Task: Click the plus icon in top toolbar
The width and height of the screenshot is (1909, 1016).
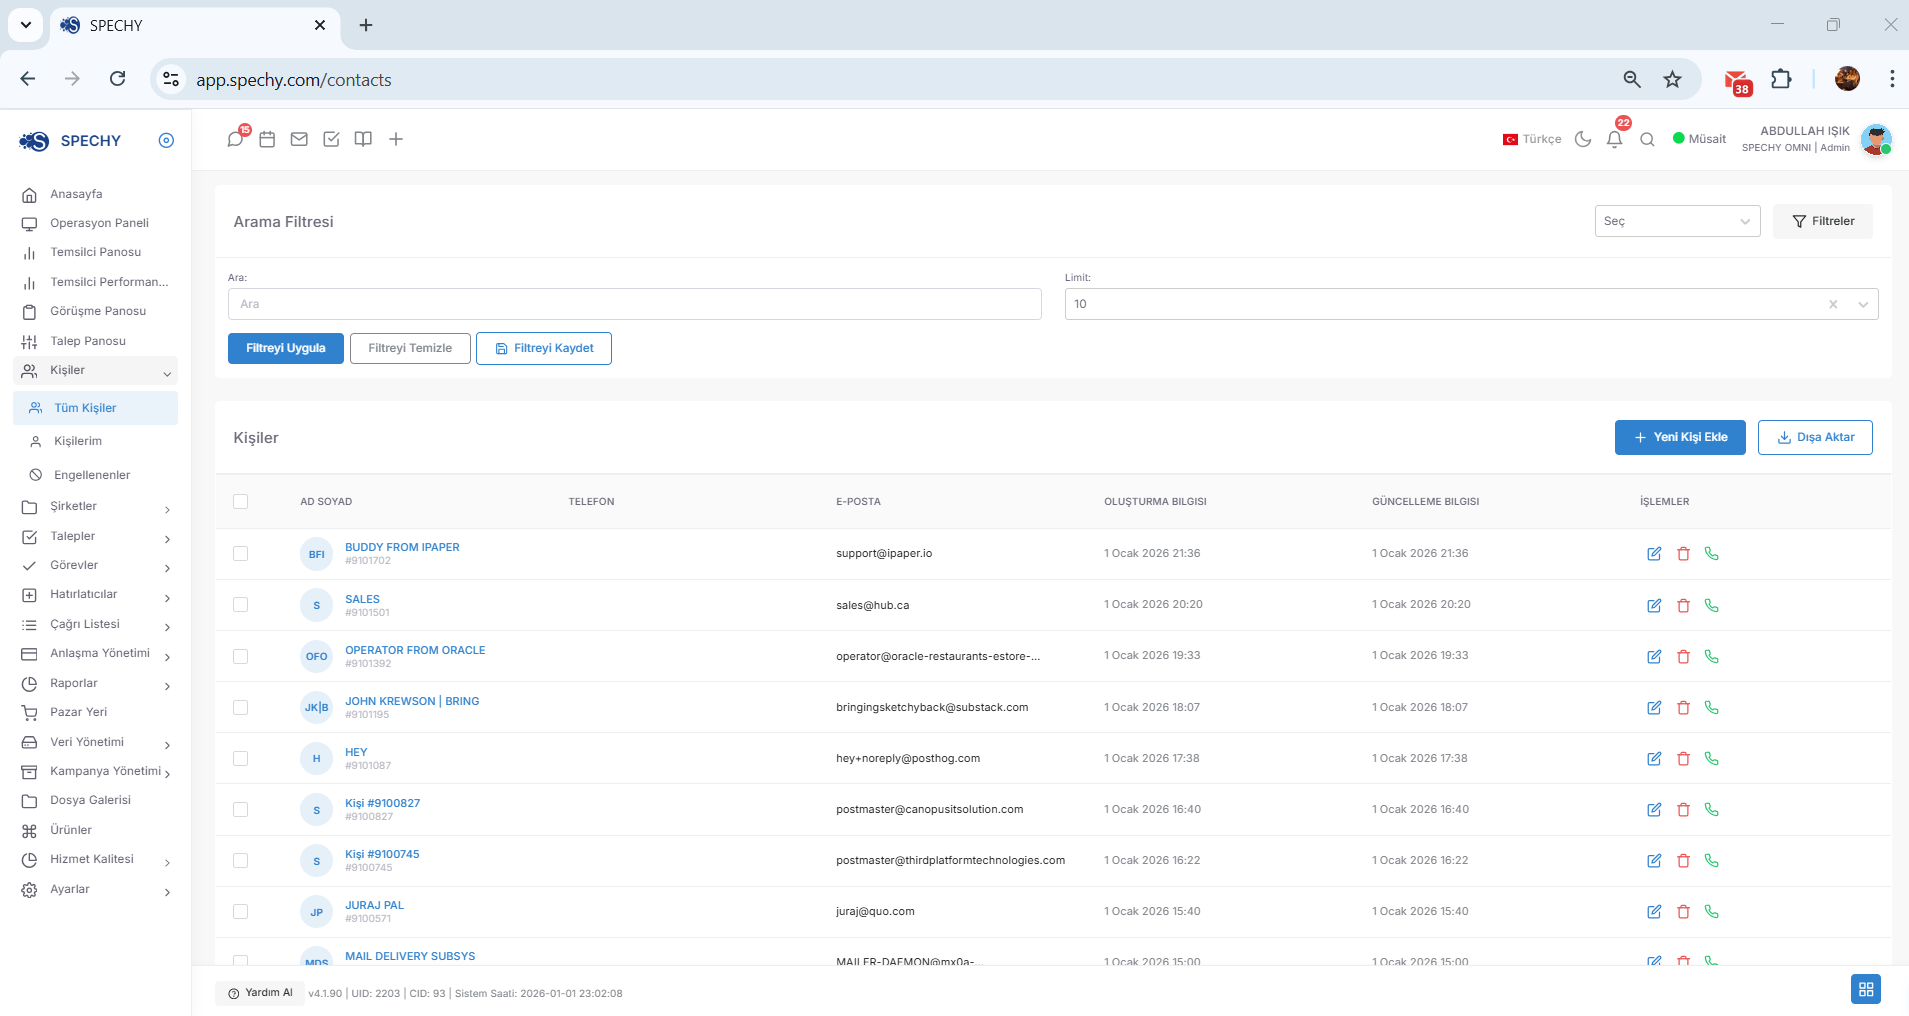Action: click(396, 139)
